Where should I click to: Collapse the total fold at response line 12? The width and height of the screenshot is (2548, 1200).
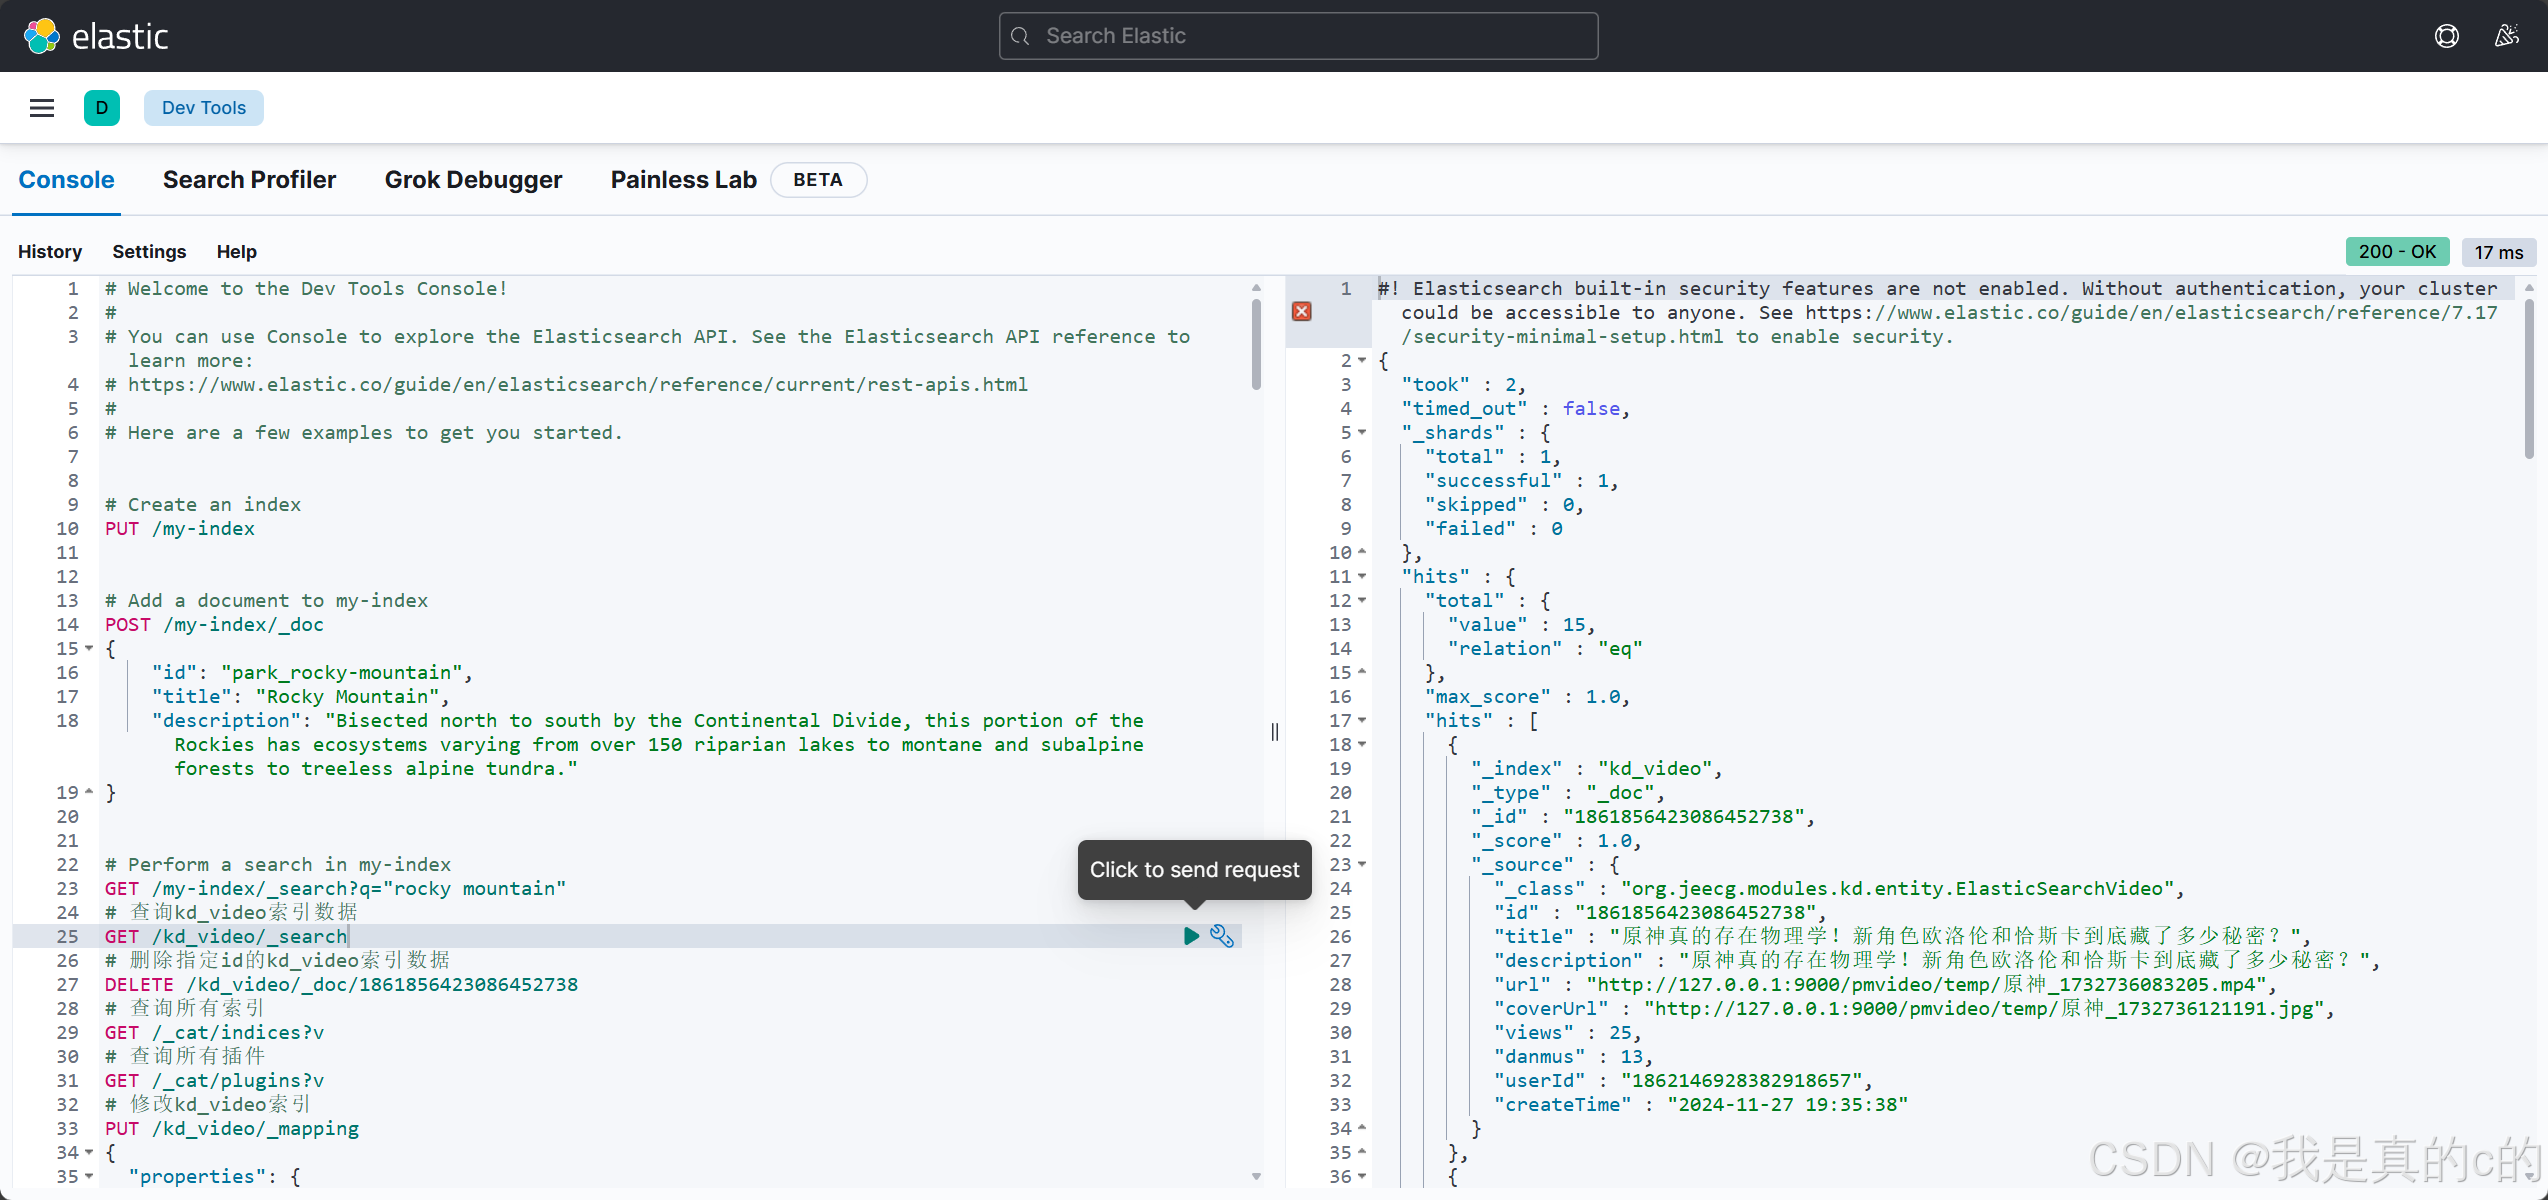pyautogui.click(x=1362, y=601)
